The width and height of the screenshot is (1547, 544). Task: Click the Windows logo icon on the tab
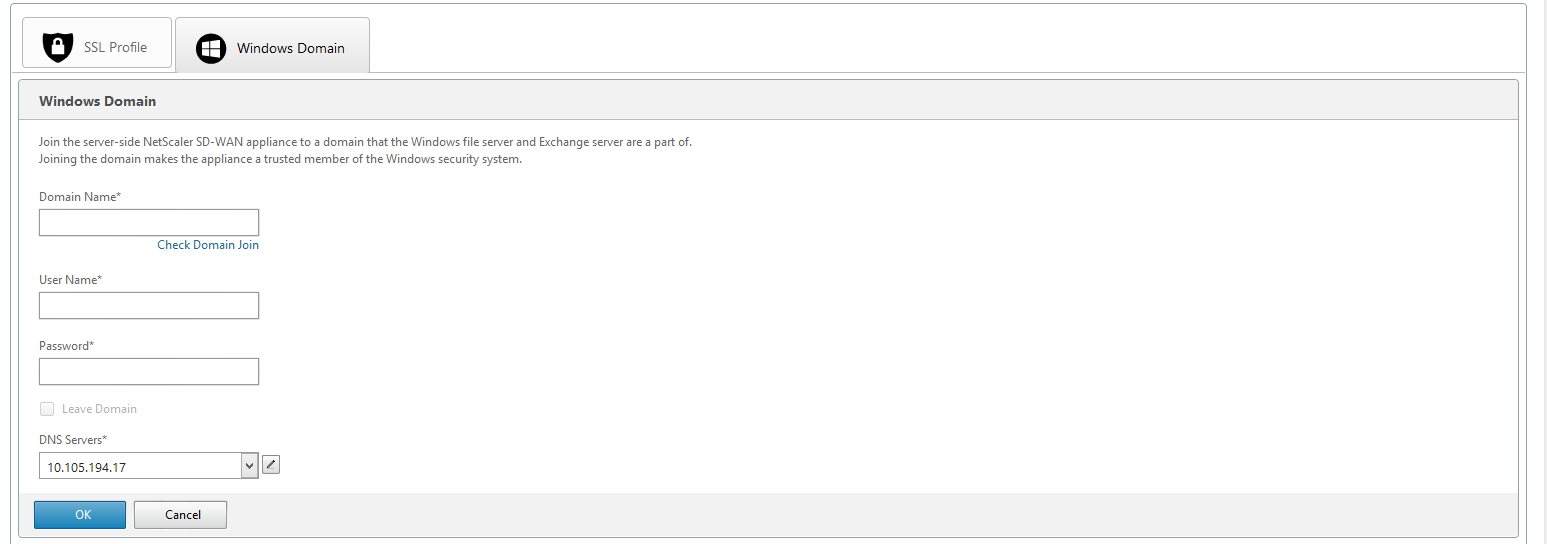click(211, 48)
